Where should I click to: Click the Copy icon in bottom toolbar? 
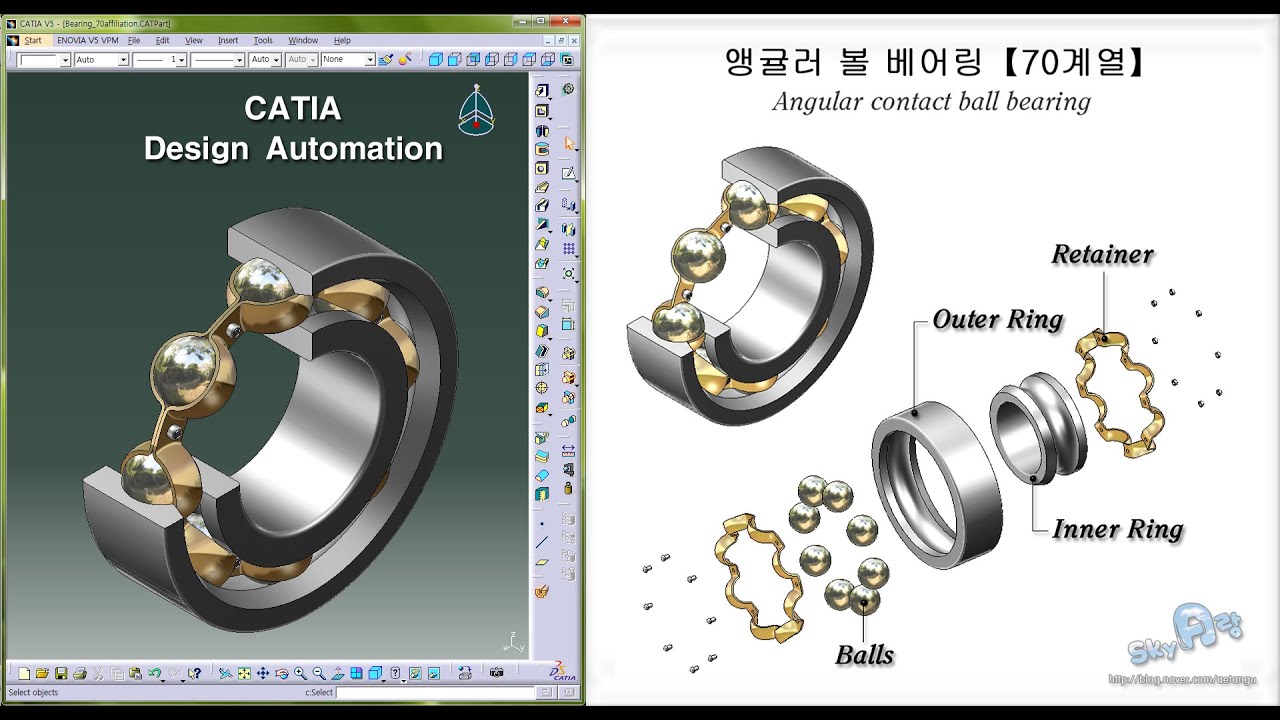pyautogui.click(x=117, y=673)
